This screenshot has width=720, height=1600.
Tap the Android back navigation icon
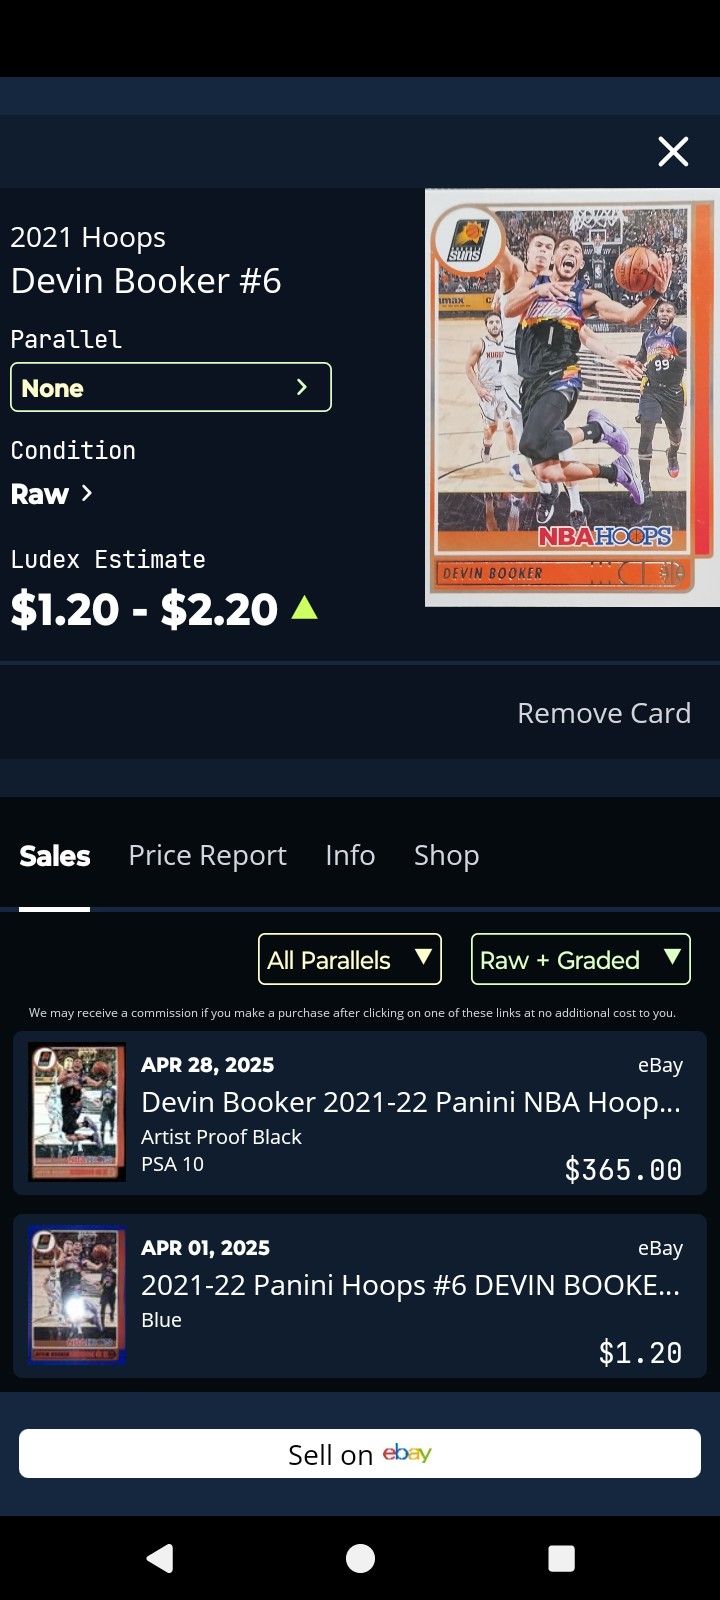coord(160,1558)
